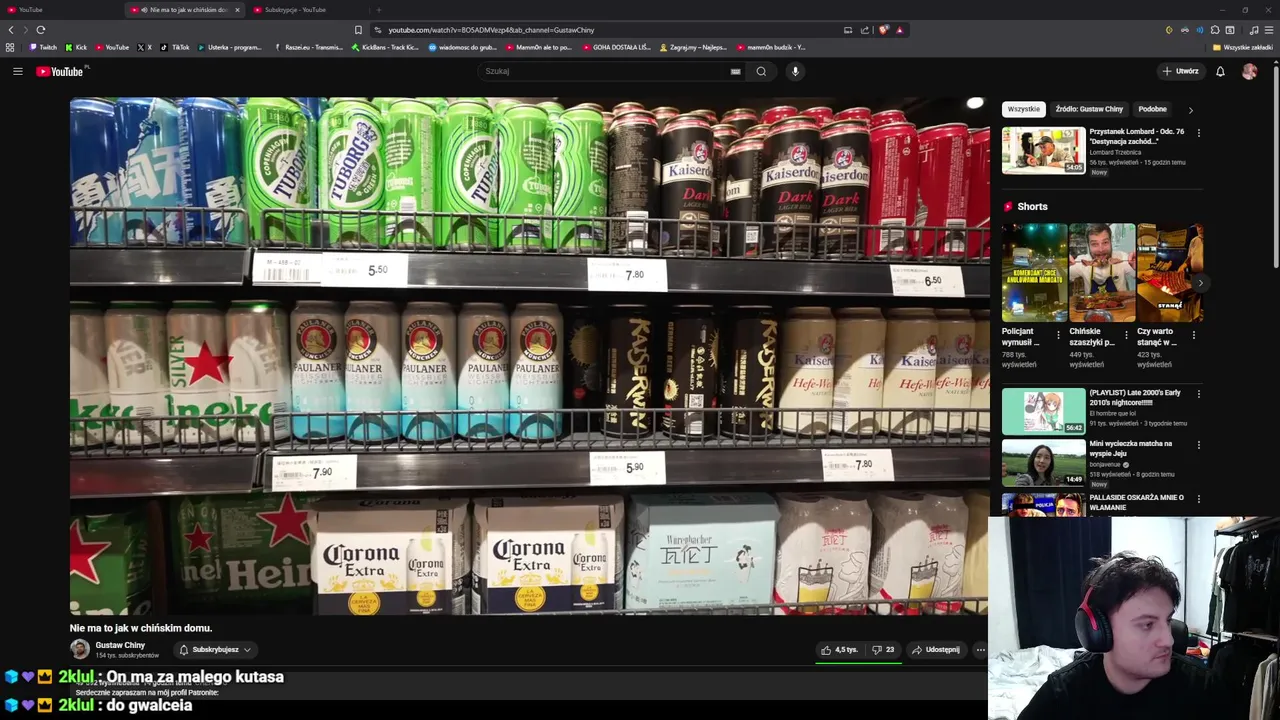Open the account avatar menu
Image resolution: width=1280 pixels, height=720 pixels.
click(1249, 71)
